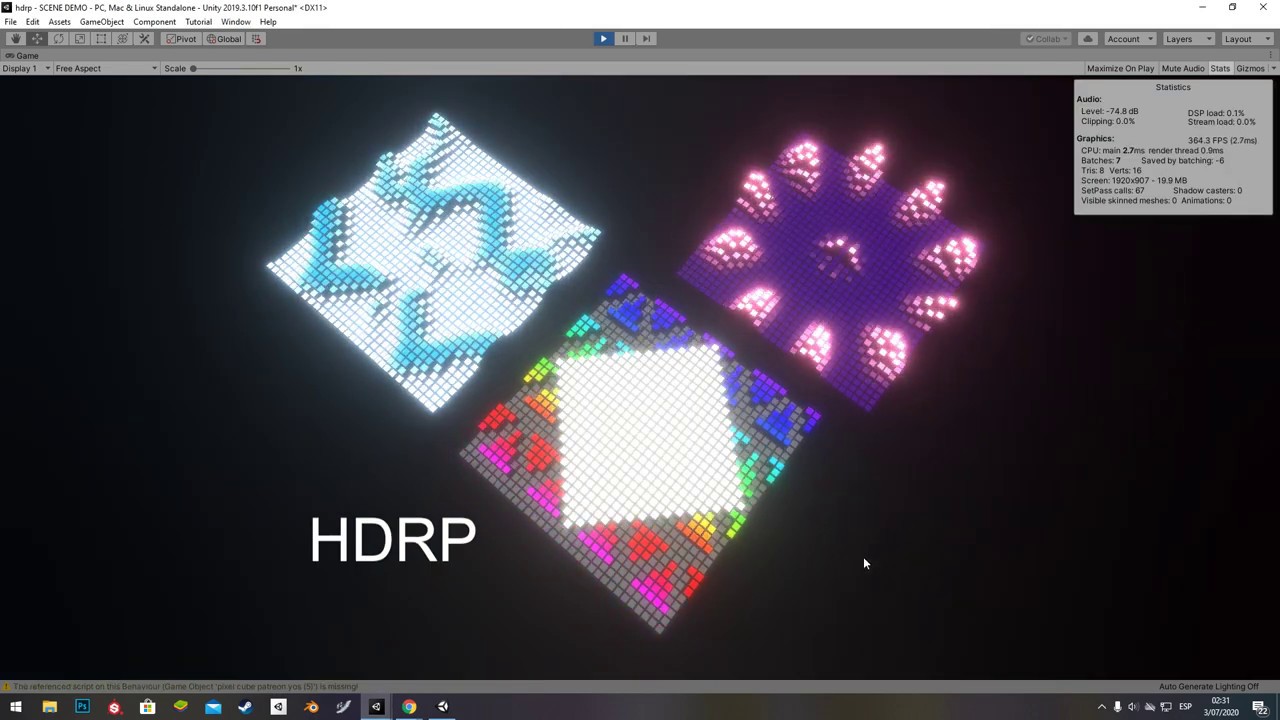Toggle the grid snapping icon
The image size is (1280, 720).
256,39
